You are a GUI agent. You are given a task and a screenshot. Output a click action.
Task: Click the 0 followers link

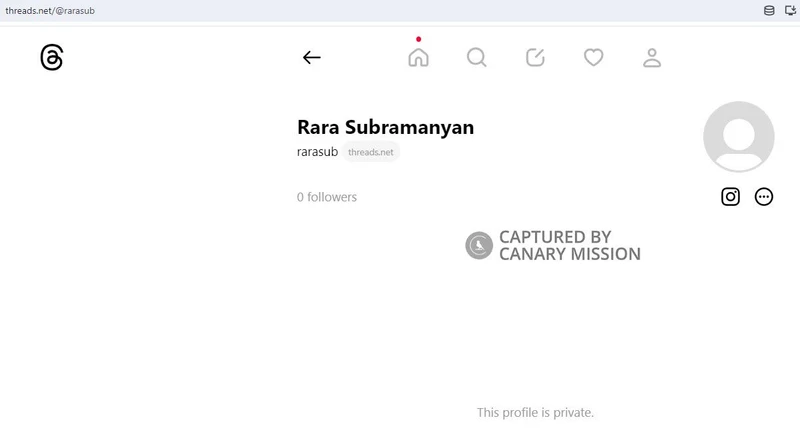coord(327,197)
